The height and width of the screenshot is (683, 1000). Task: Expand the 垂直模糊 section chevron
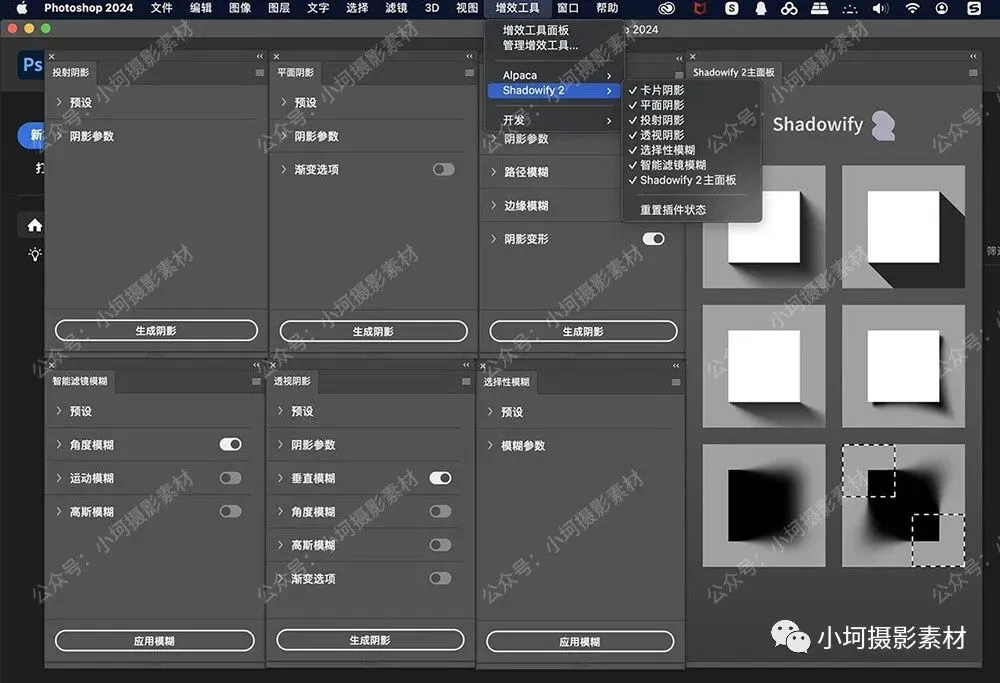pos(280,478)
